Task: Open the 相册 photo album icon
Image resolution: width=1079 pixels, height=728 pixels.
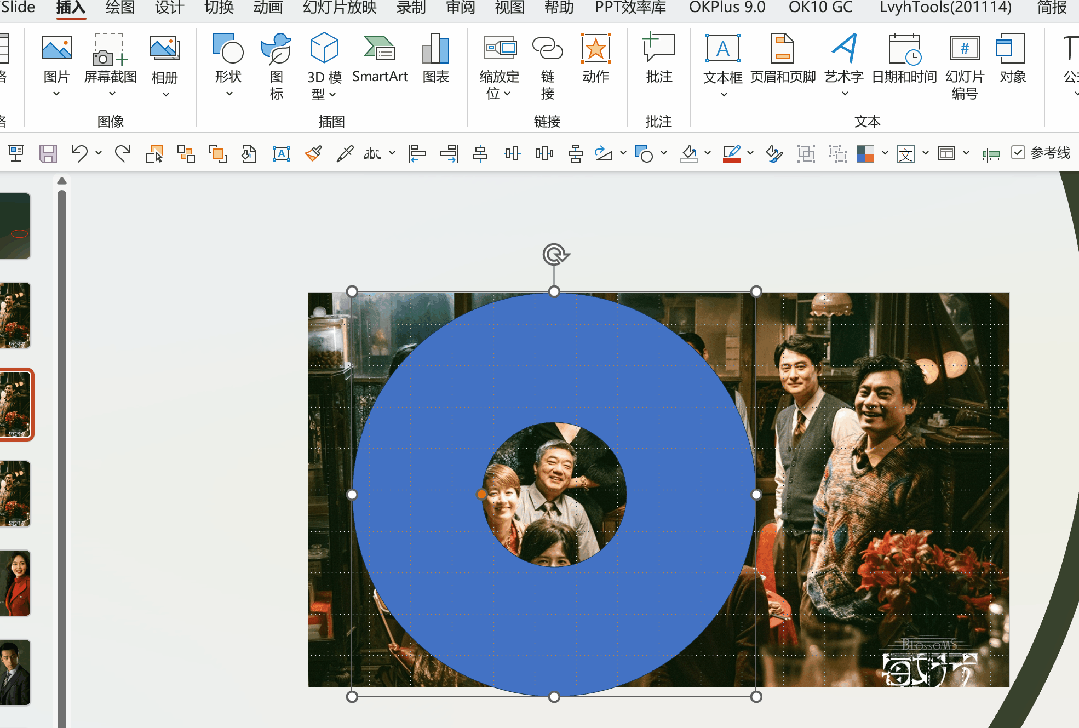Action: coord(164,48)
